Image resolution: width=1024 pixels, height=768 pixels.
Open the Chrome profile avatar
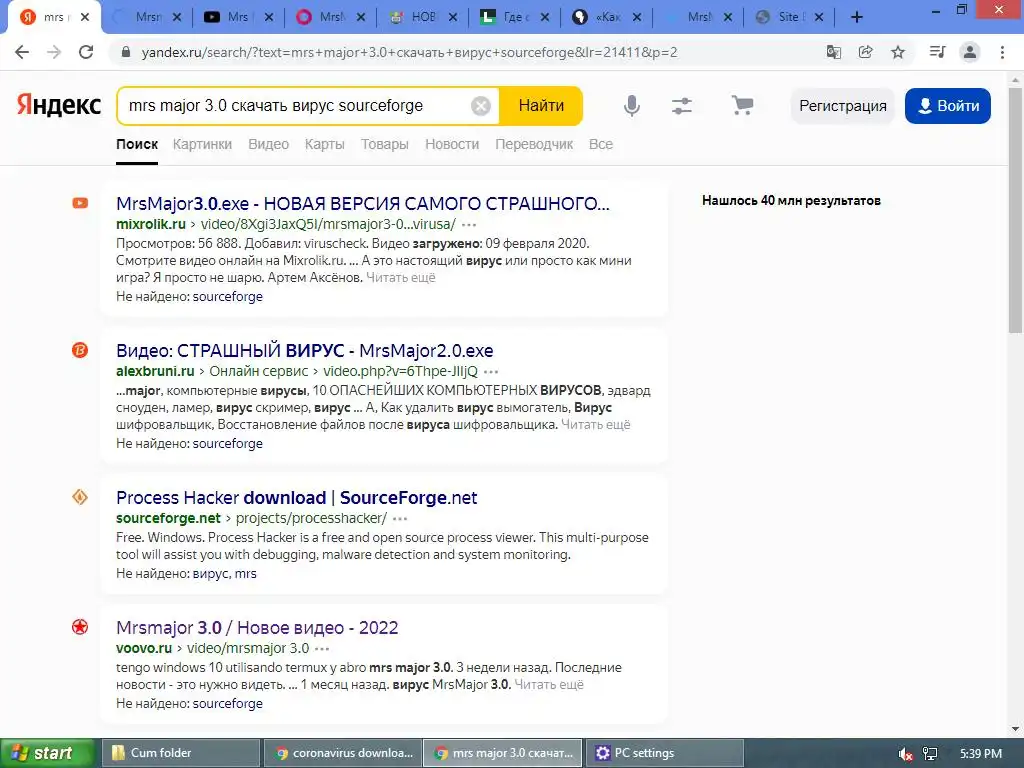coord(970,52)
